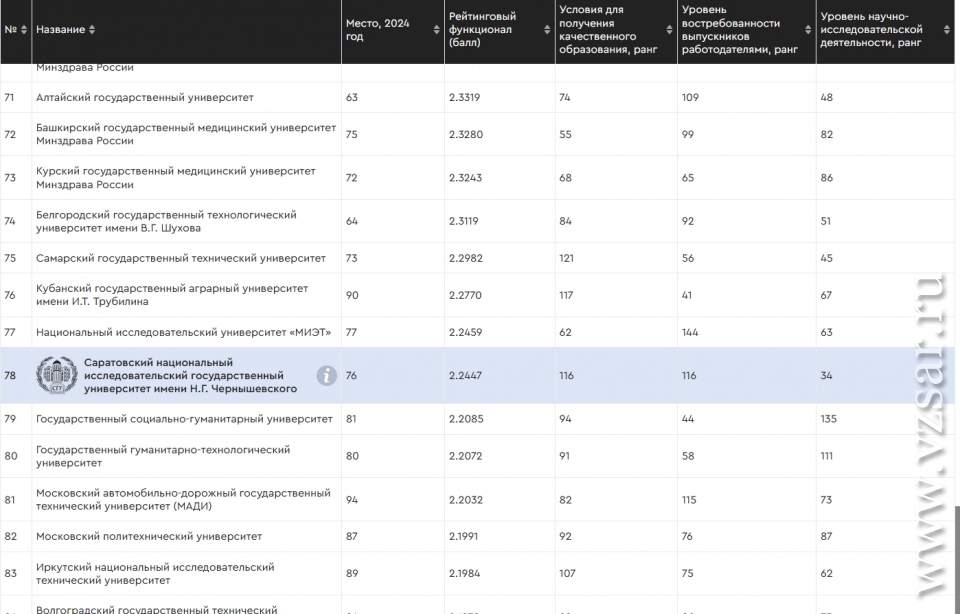This screenshot has width=960, height=614.
Task: Click score 2.2032 in МАДИ row
Action: click(465, 500)
